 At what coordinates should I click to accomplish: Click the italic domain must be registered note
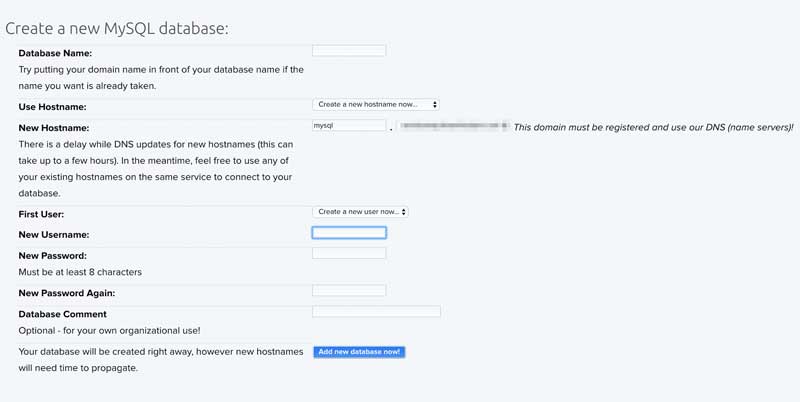[653, 128]
